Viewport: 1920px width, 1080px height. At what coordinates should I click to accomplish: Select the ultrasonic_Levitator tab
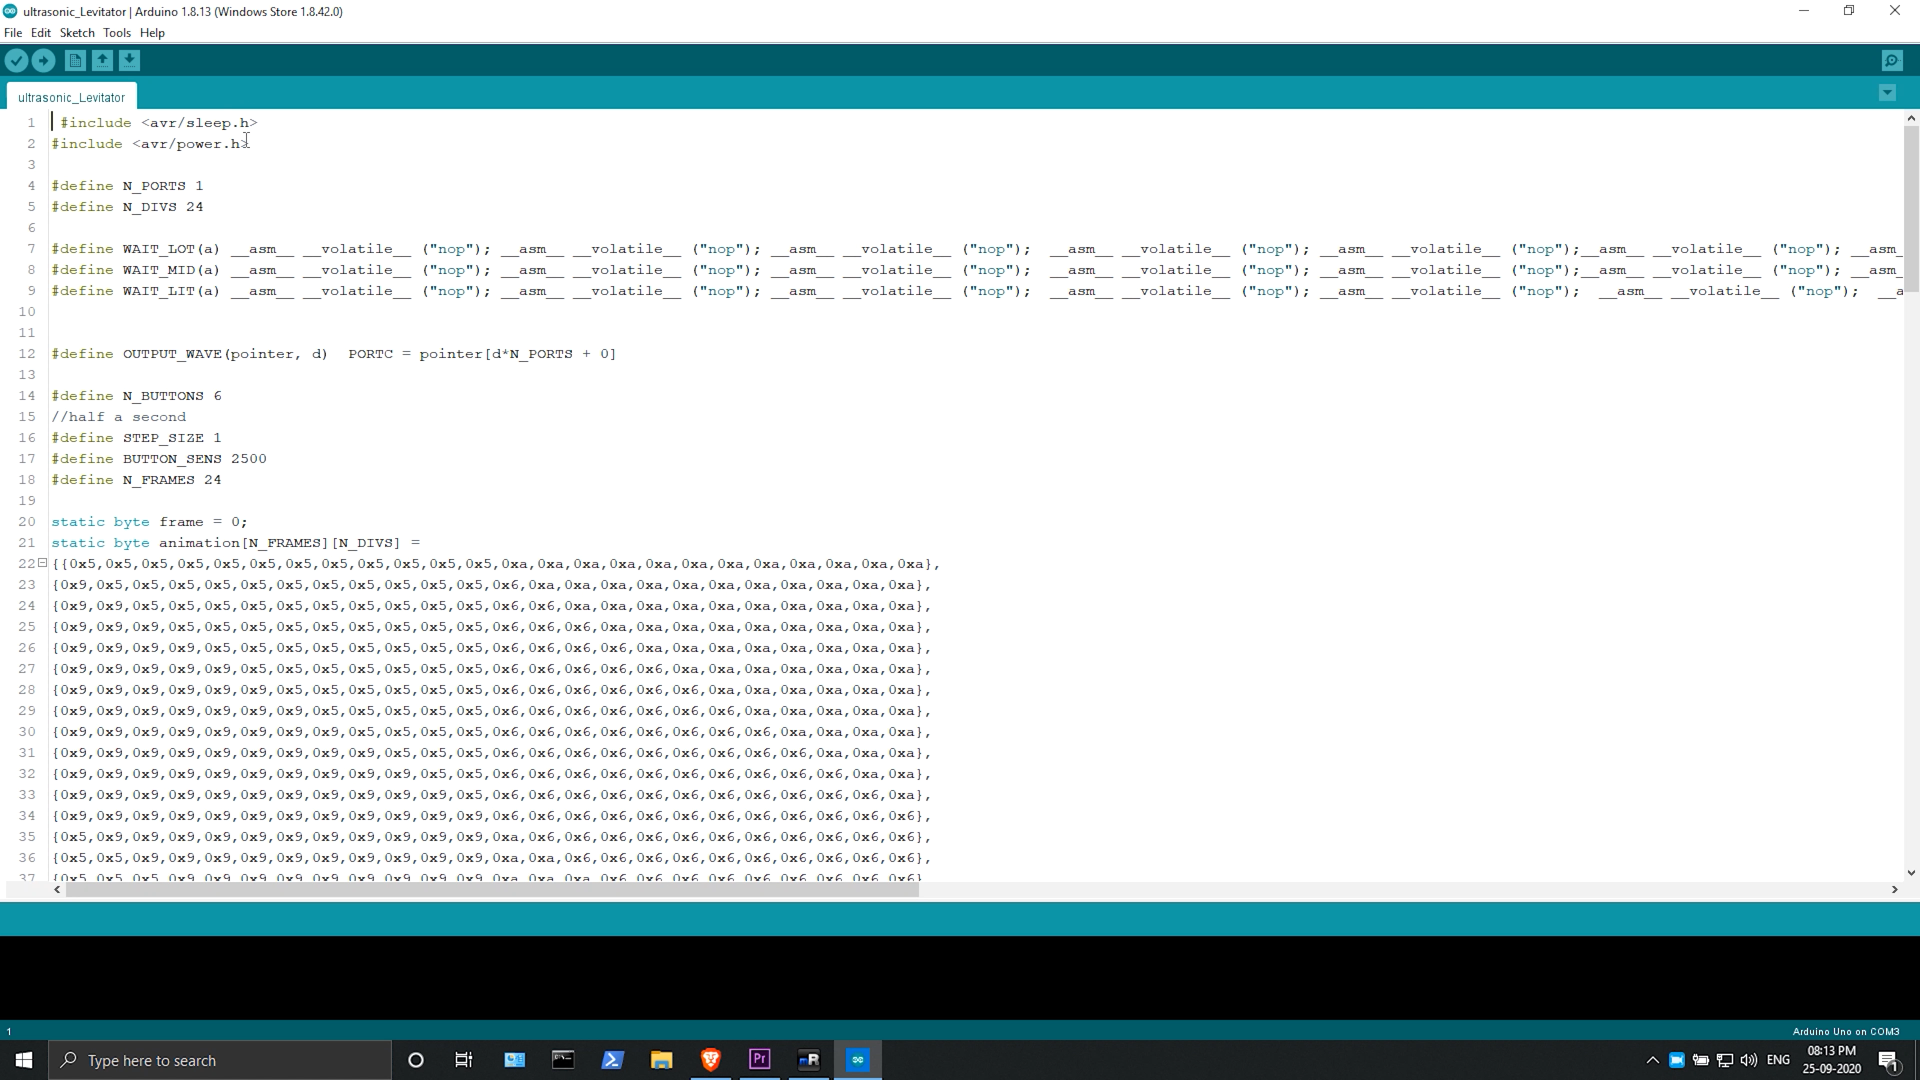[x=71, y=97]
